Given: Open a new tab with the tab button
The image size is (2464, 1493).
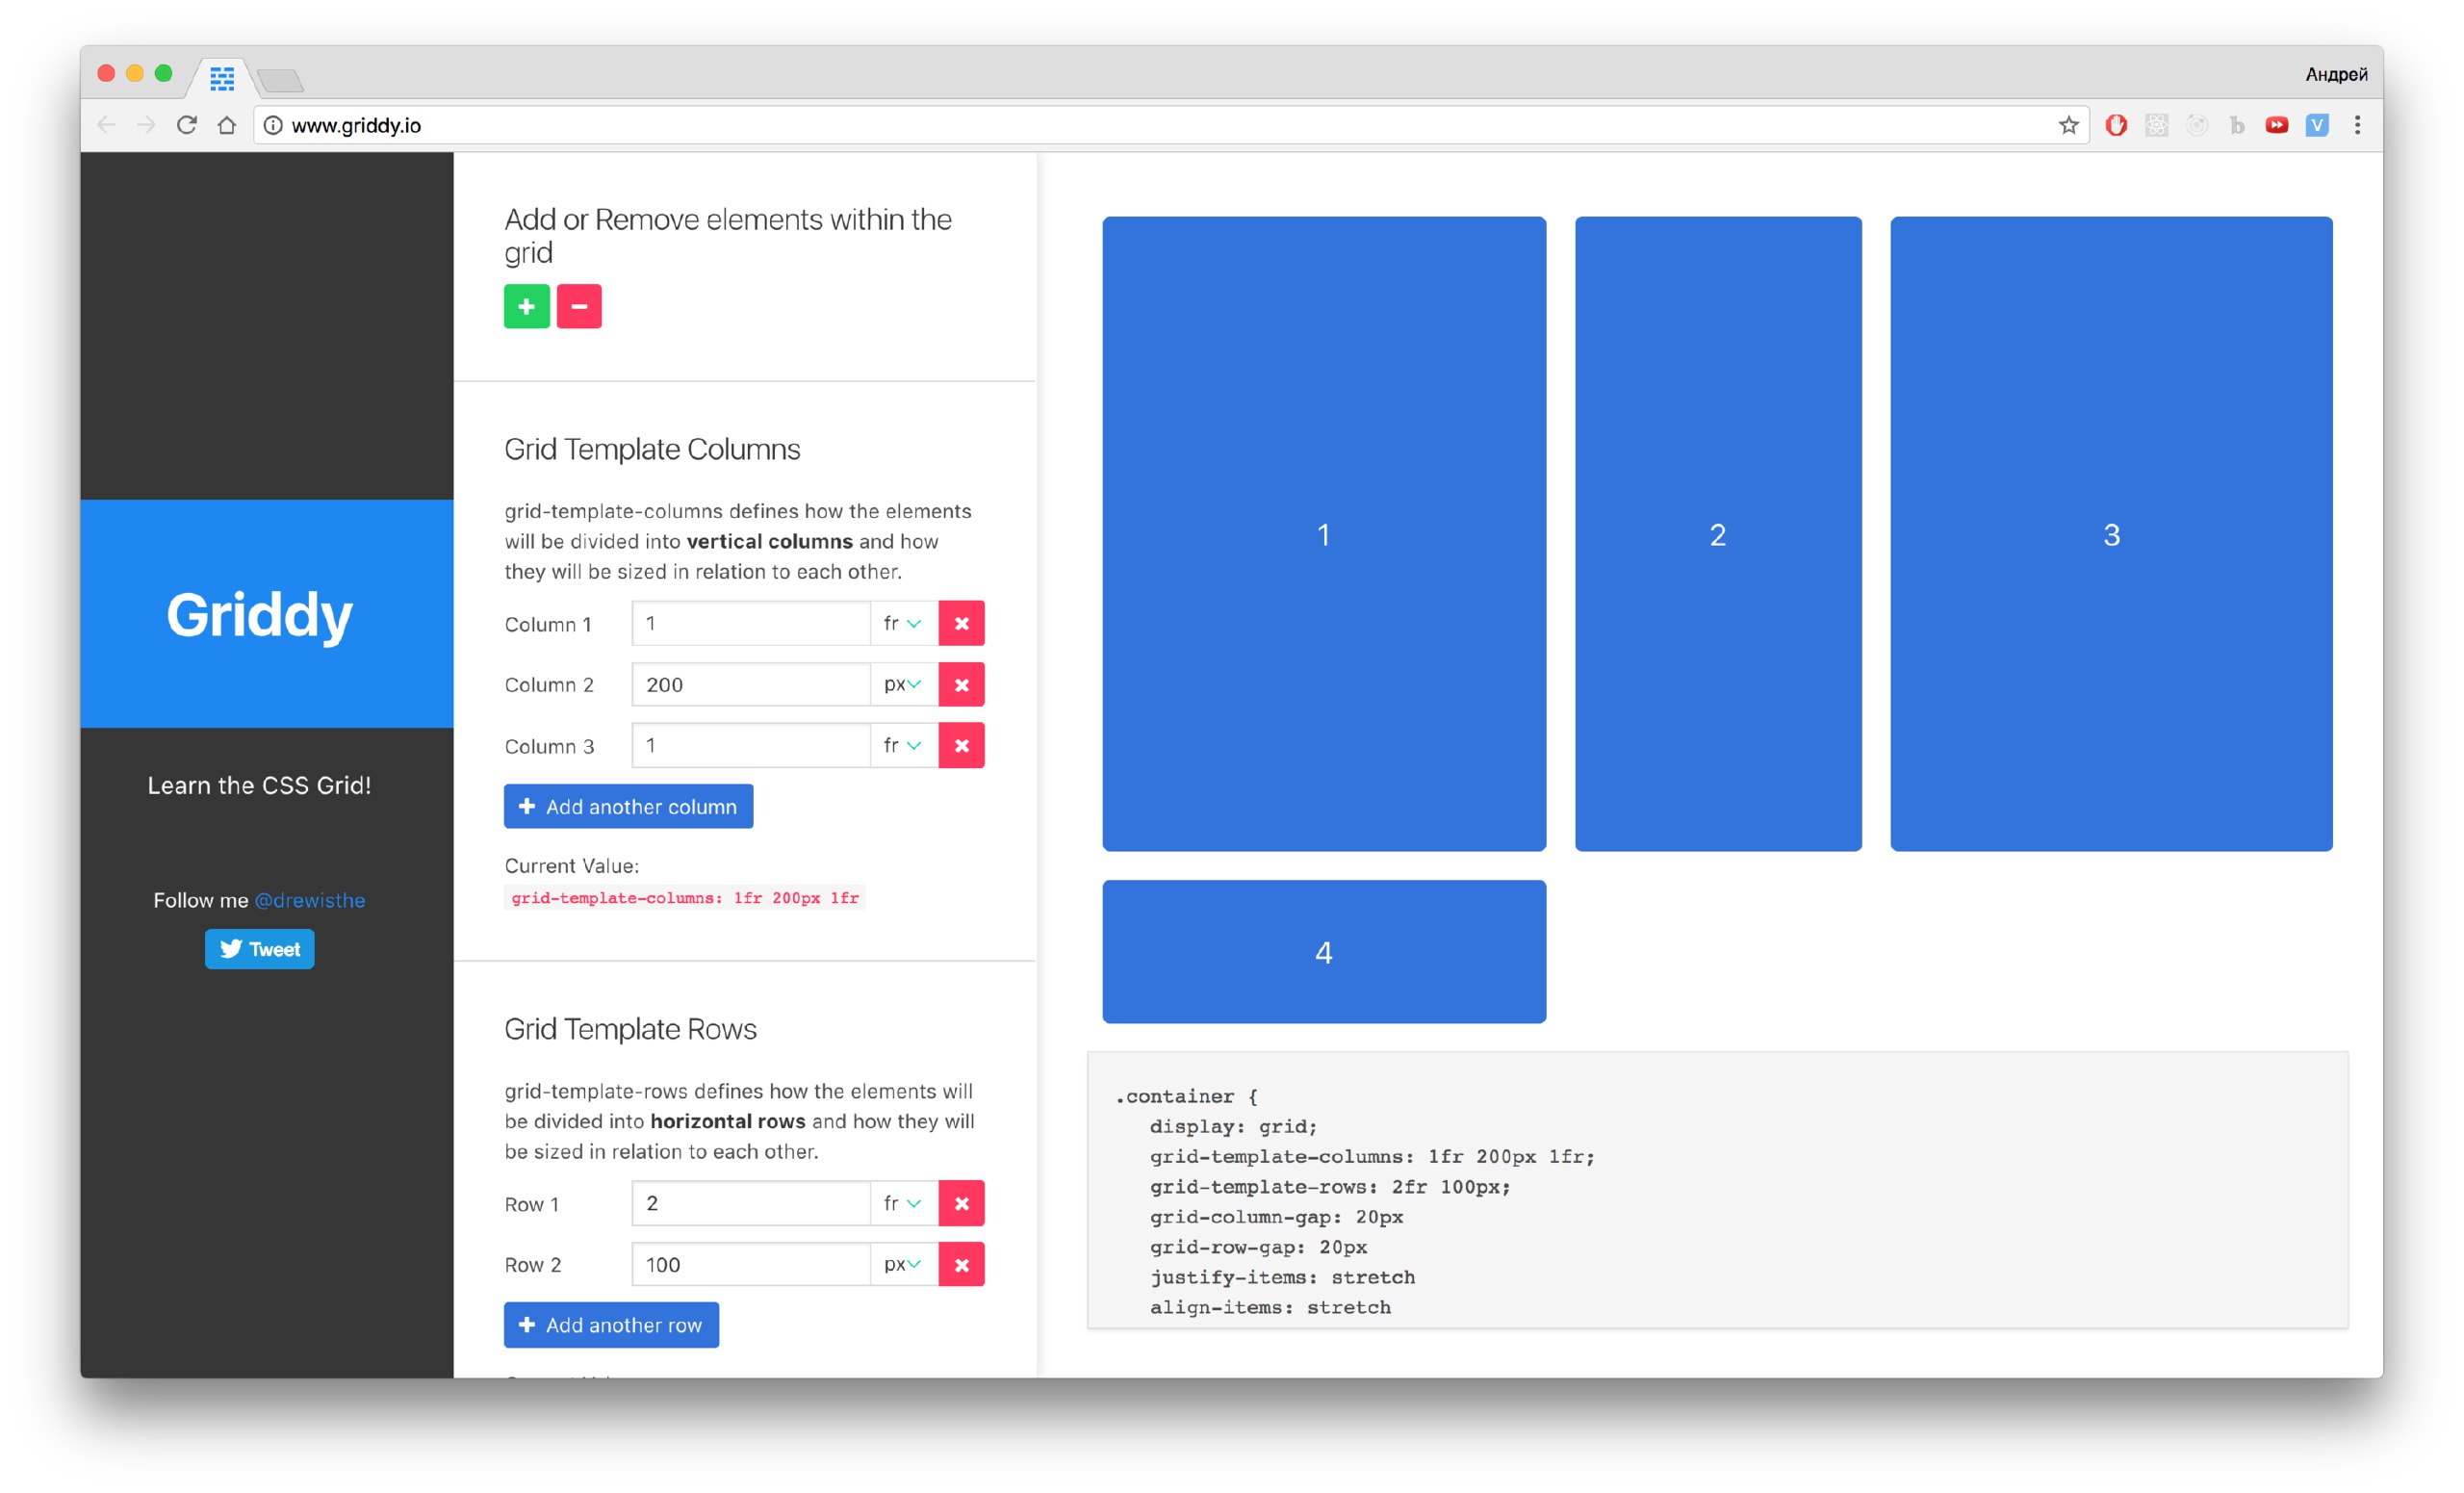Looking at the screenshot, I should pos(279,79).
